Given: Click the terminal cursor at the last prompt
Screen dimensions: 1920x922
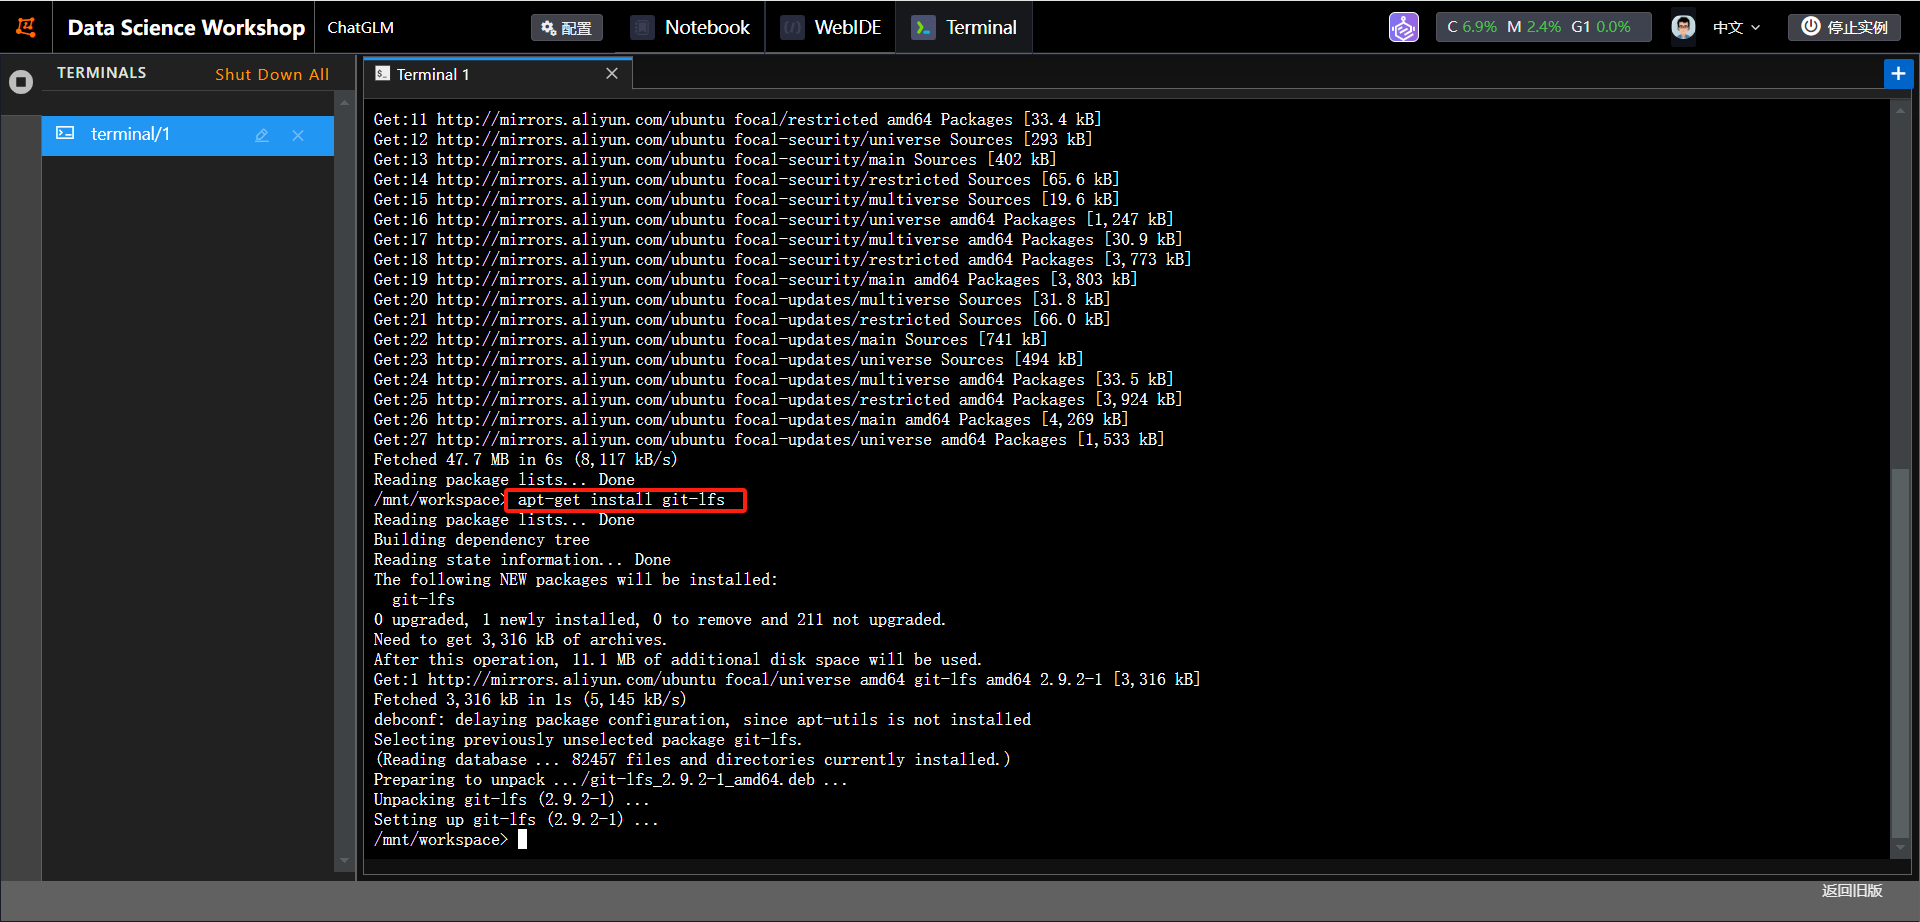Looking at the screenshot, I should [522, 840].
